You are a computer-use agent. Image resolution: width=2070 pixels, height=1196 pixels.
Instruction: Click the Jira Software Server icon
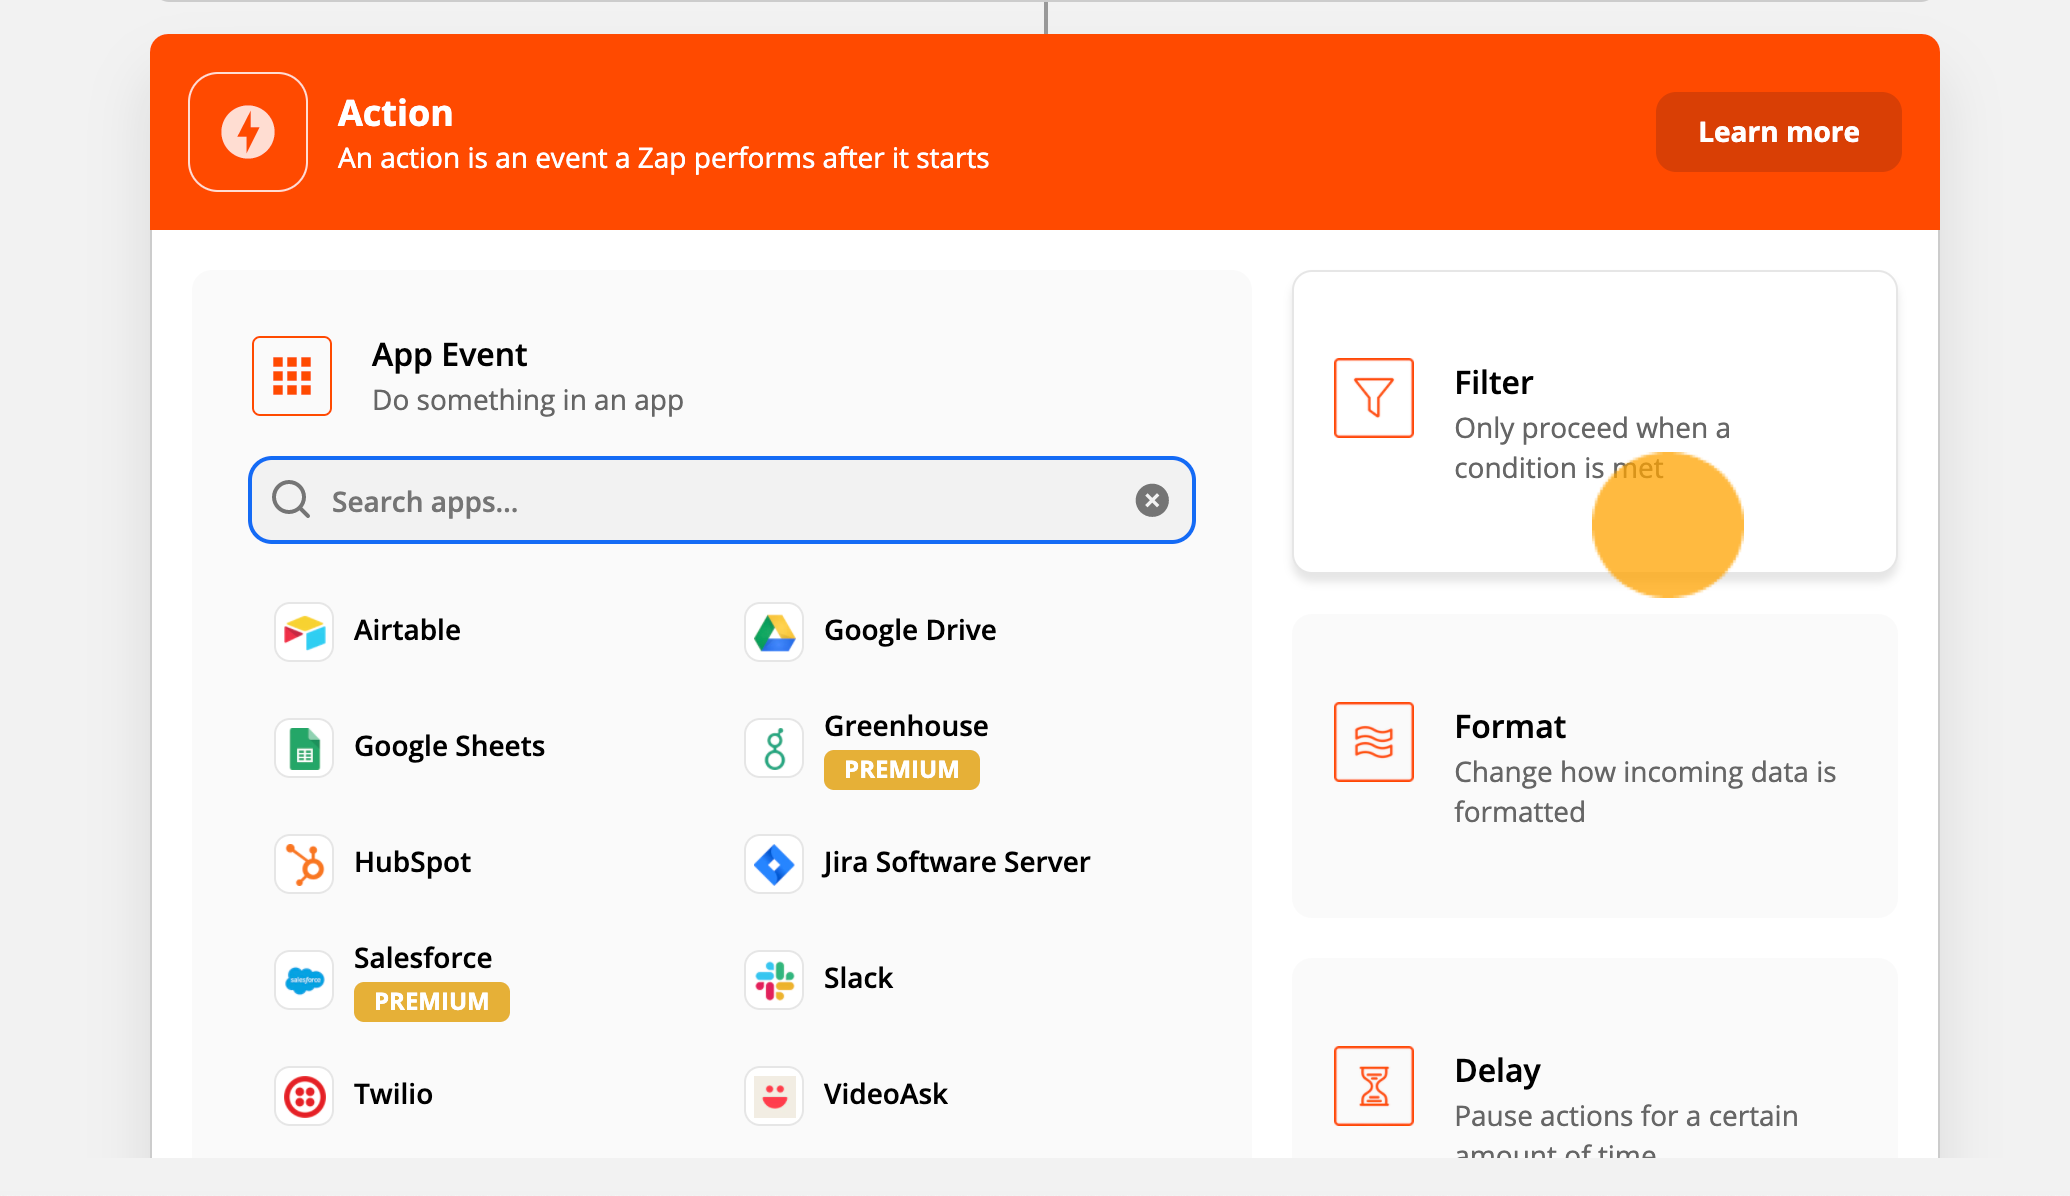click(774, 864)
